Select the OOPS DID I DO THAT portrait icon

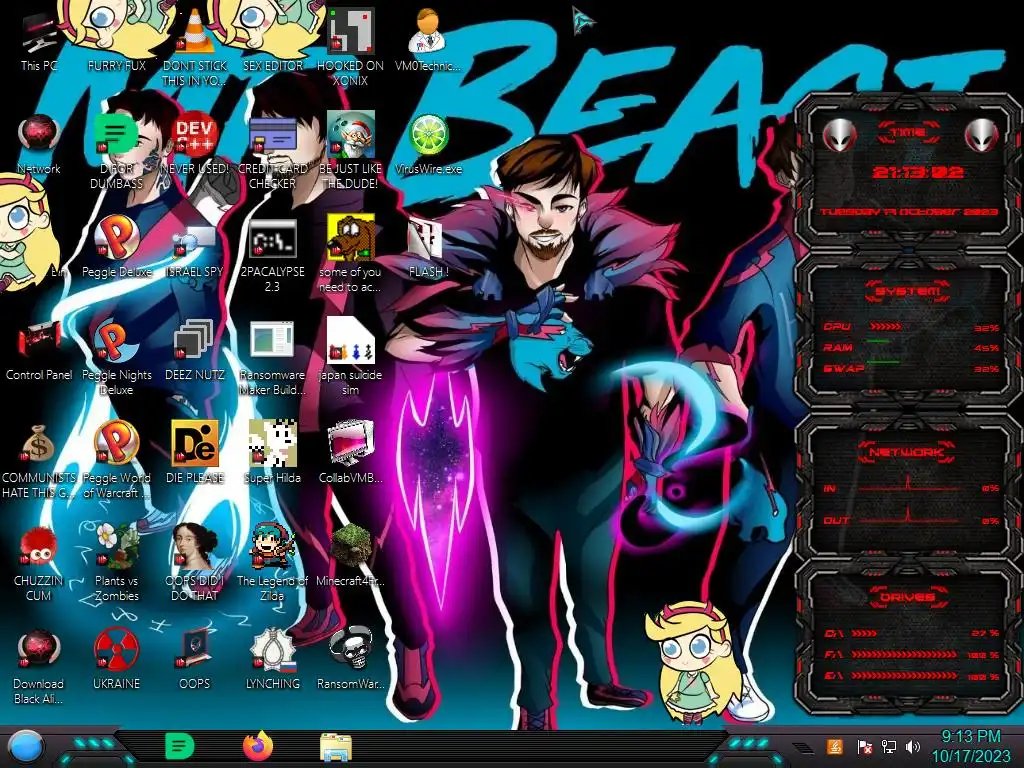[194, 546]
